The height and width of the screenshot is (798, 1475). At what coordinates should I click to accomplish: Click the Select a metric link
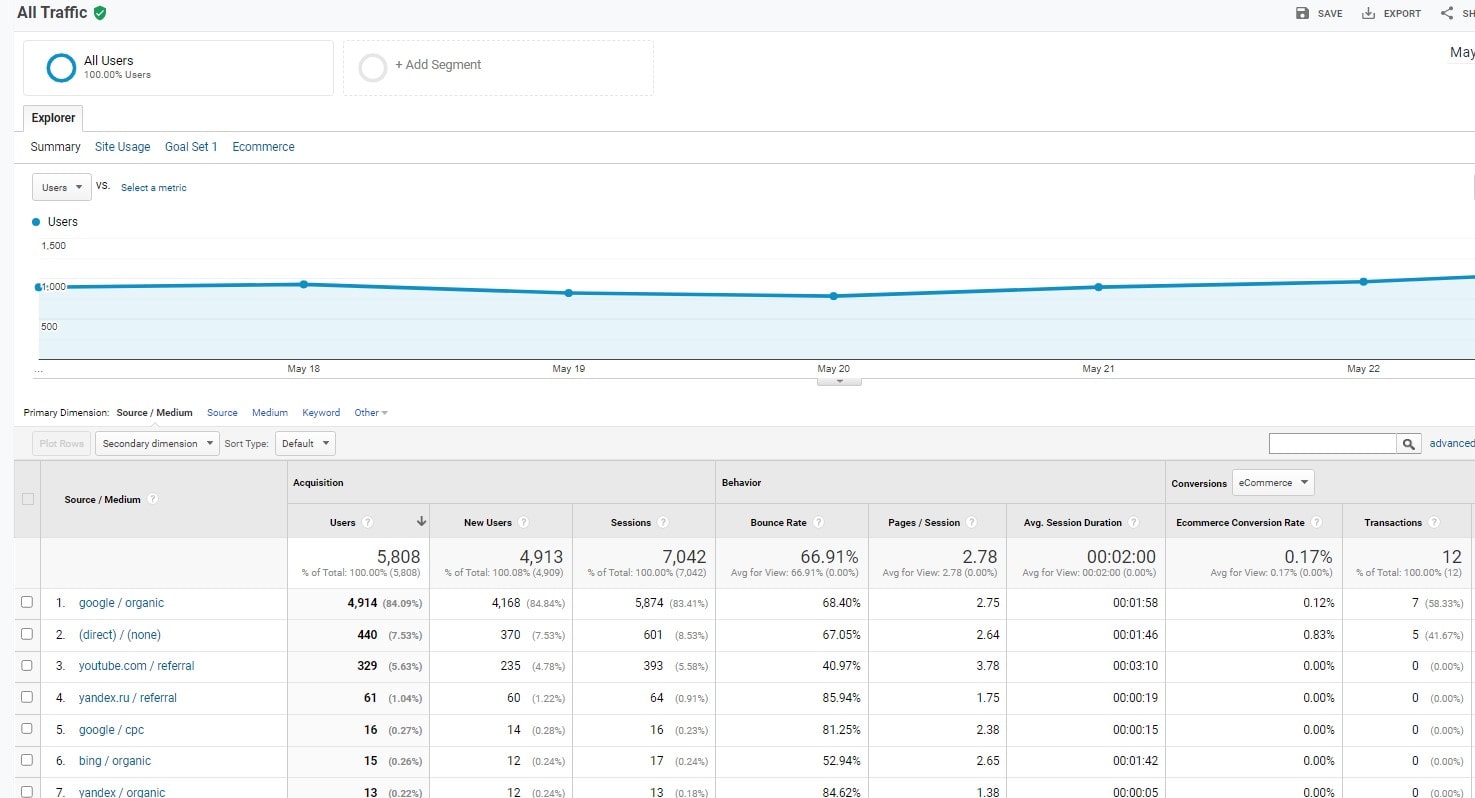coord(153,187)
